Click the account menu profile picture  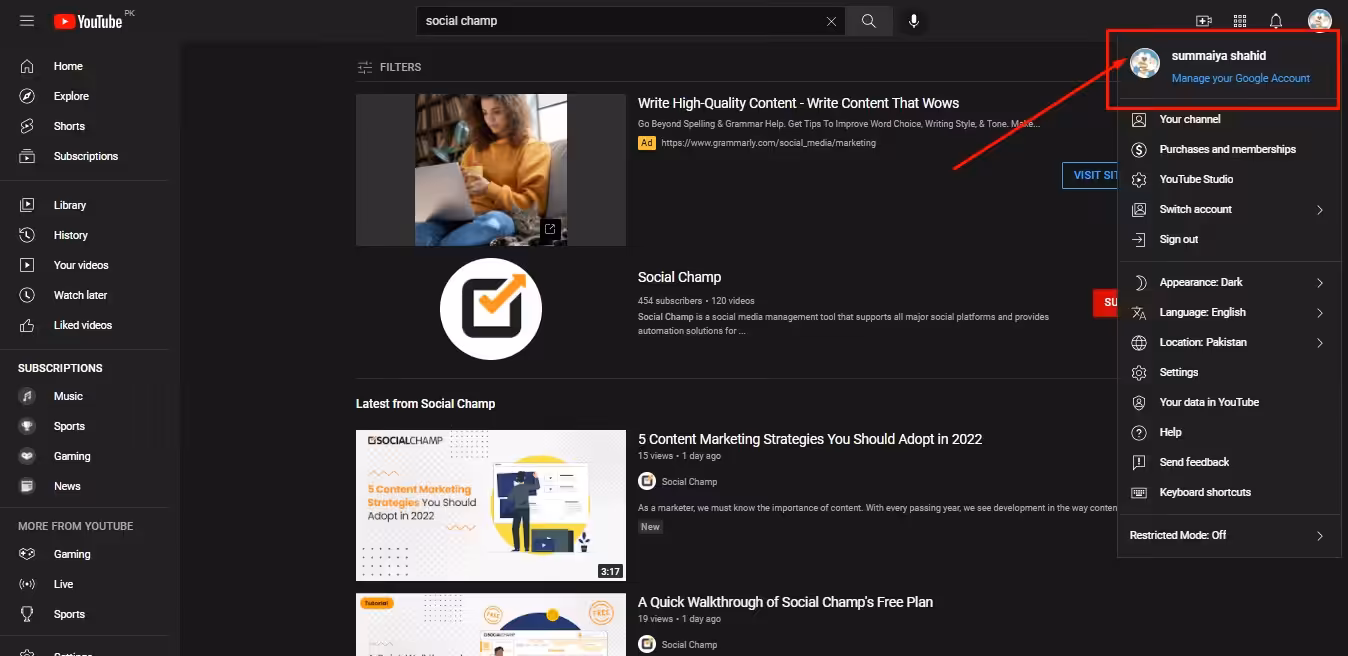point(1144,63)
